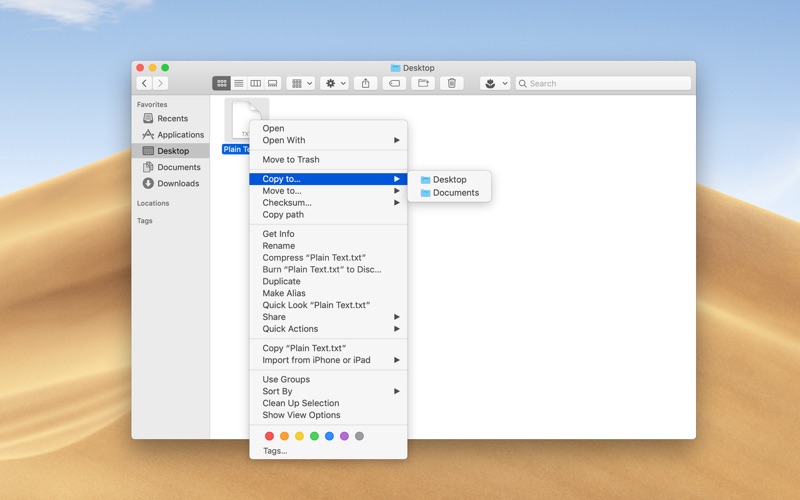This screenshot has width=800, height=500.
Task: Apply the orange tag color
Action: [284, 436]
